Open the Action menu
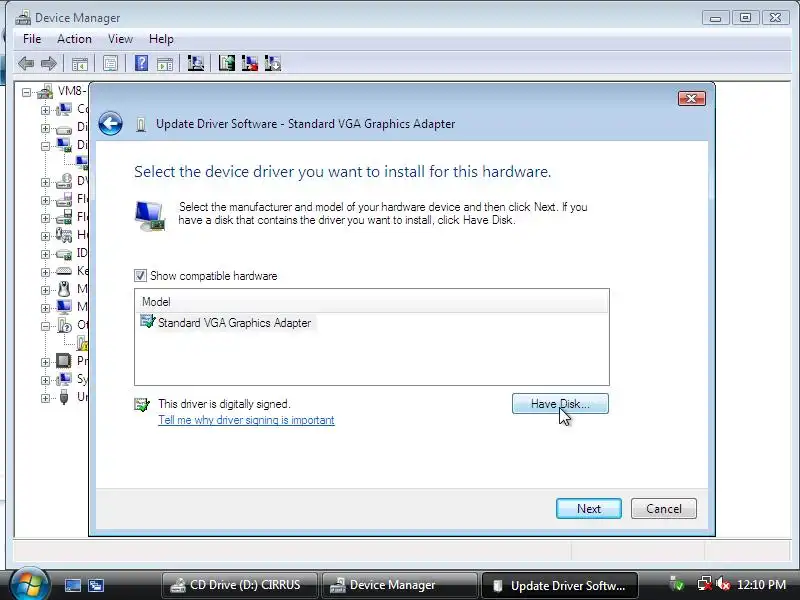800x600 pixels. [74, 39]
